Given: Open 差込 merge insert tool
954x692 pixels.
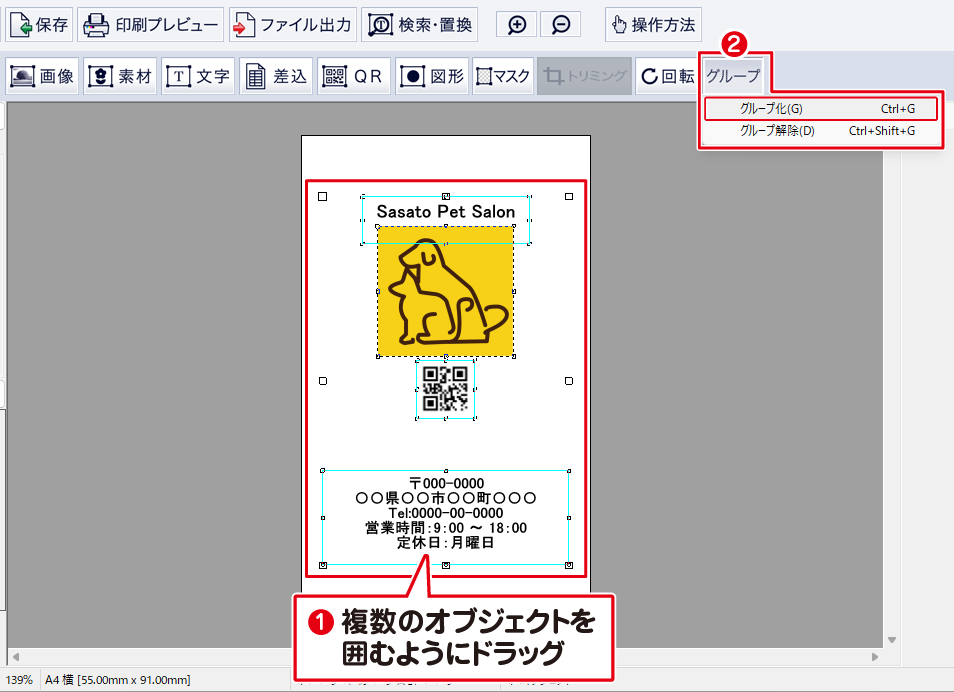Looking at the screenshot, I should click(x=276, y=76).
